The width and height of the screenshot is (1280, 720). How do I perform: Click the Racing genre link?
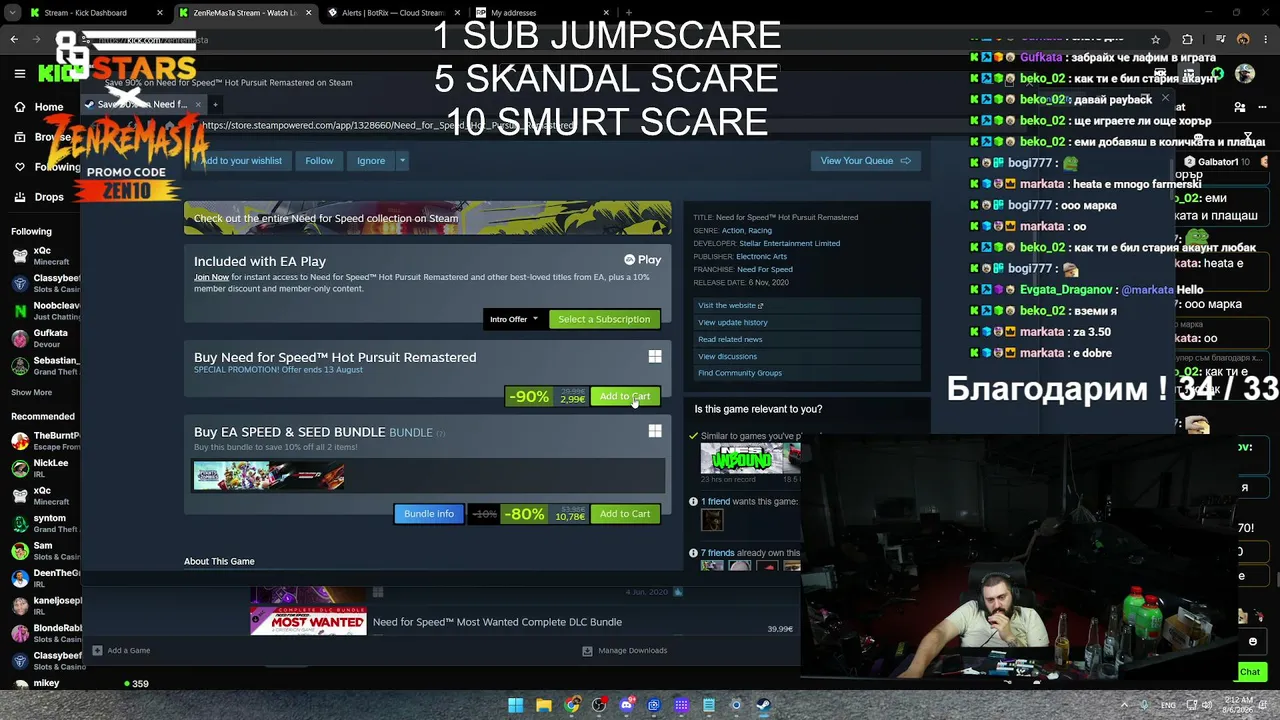[760, 231]
